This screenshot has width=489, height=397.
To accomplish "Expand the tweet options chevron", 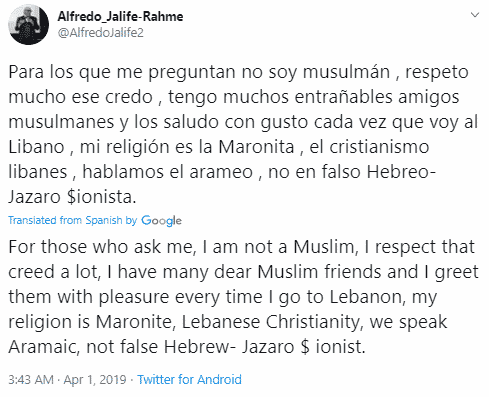I will (475, 15).
